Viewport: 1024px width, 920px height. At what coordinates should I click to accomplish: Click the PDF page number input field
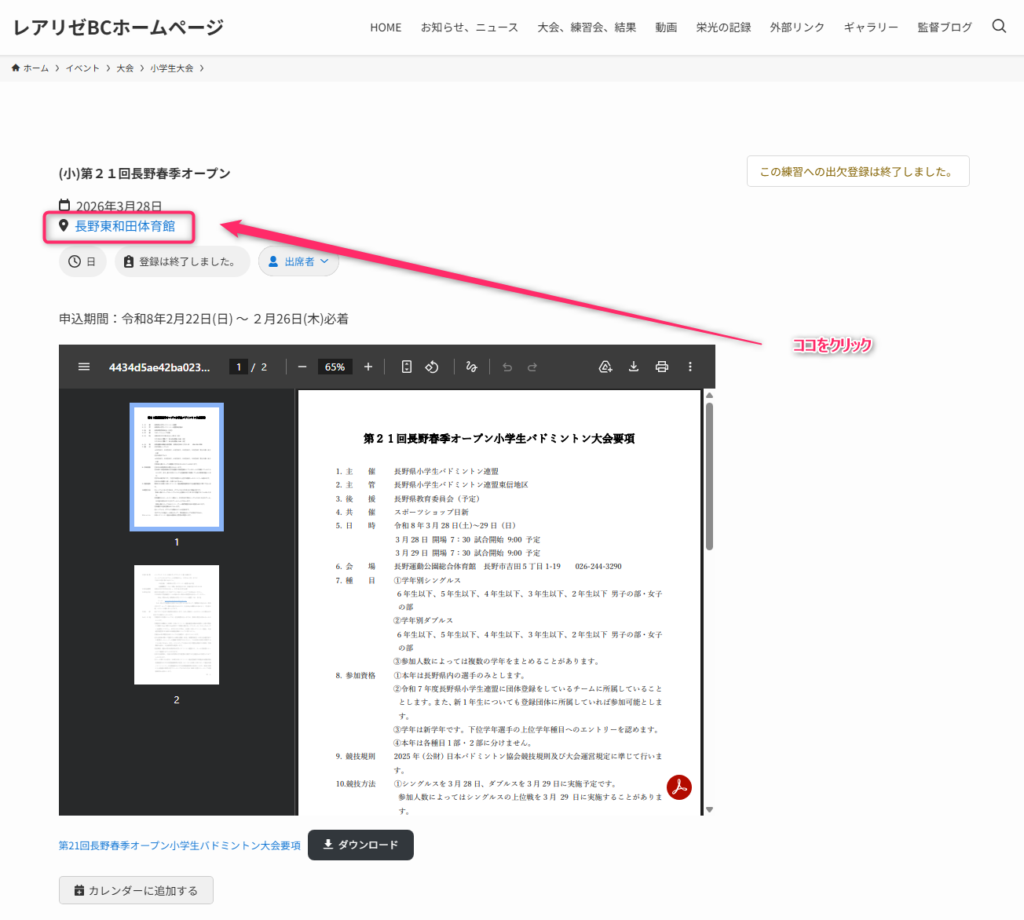pos(238,367)
